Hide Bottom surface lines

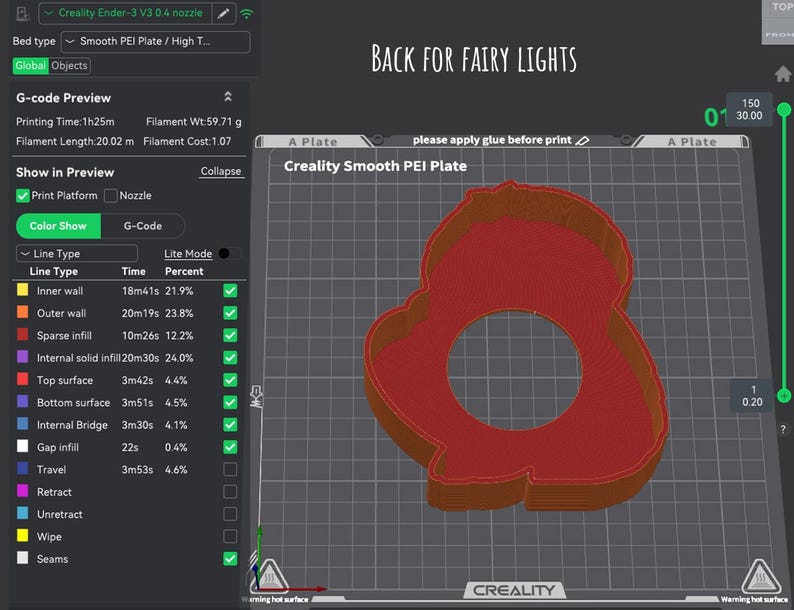230,402
